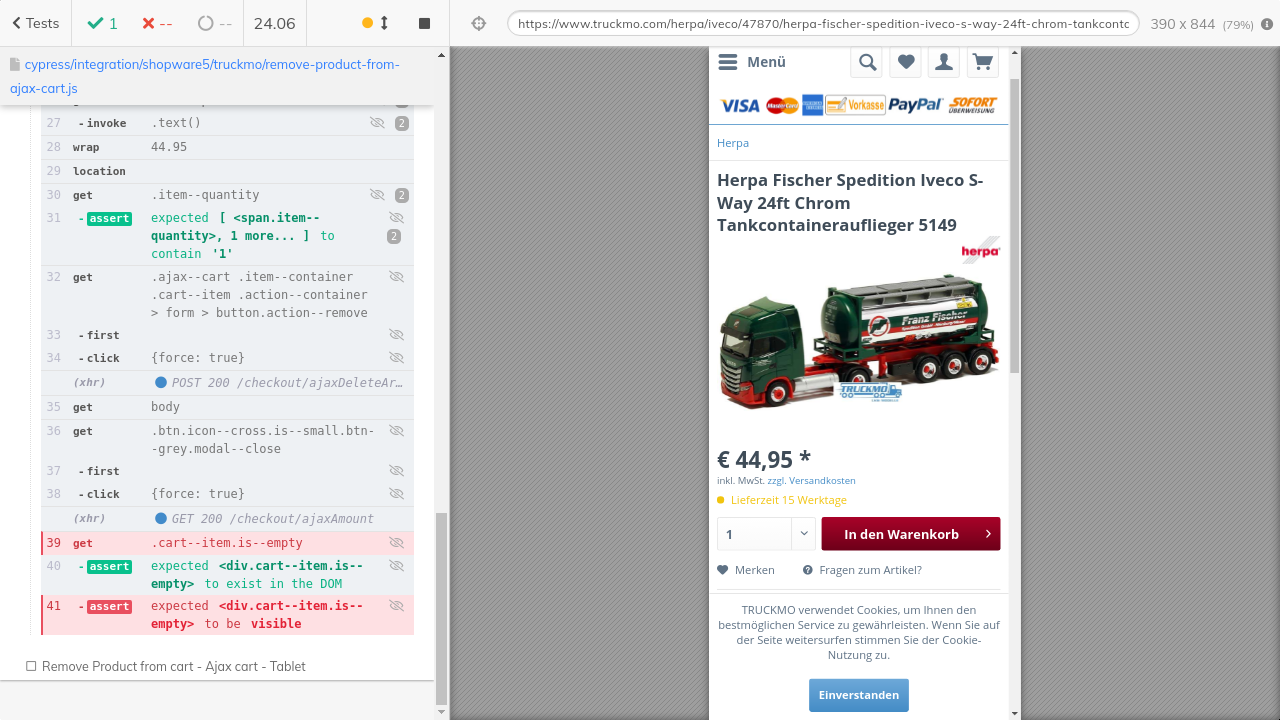Open the selector playground crosshair
The height and width of the screenshot is (720, 1280).
point(478,23)
